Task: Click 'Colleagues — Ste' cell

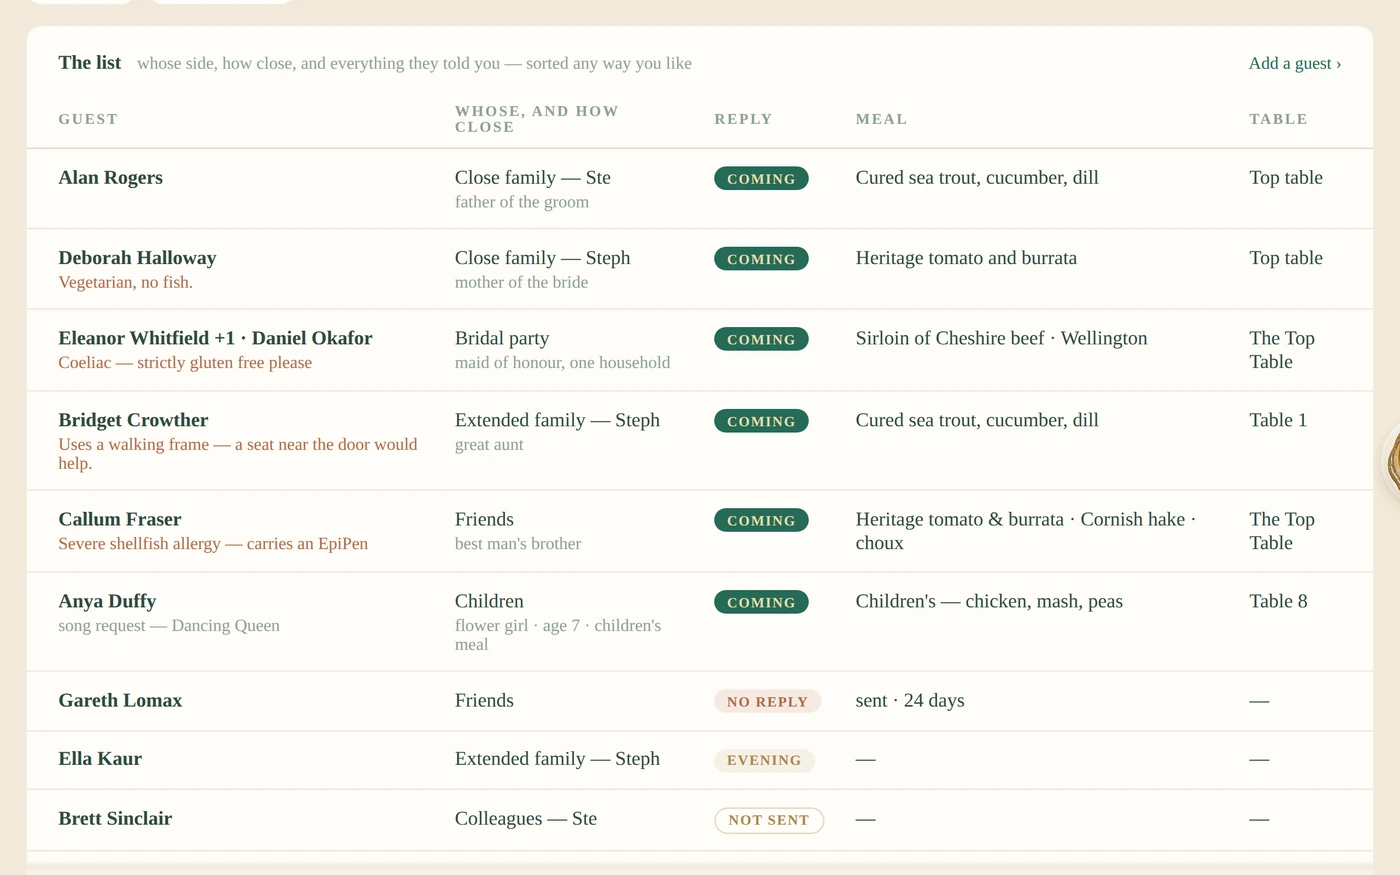Action: 526,818
